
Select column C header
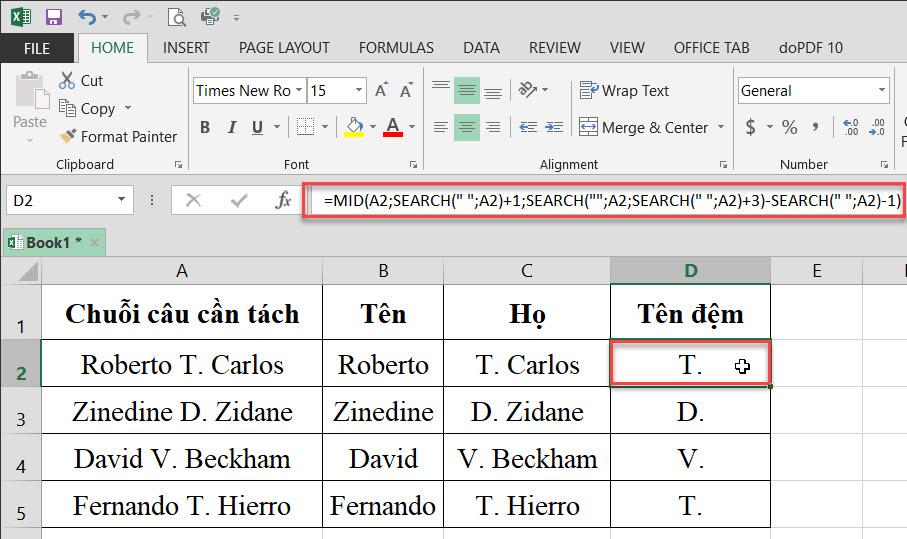527,270
